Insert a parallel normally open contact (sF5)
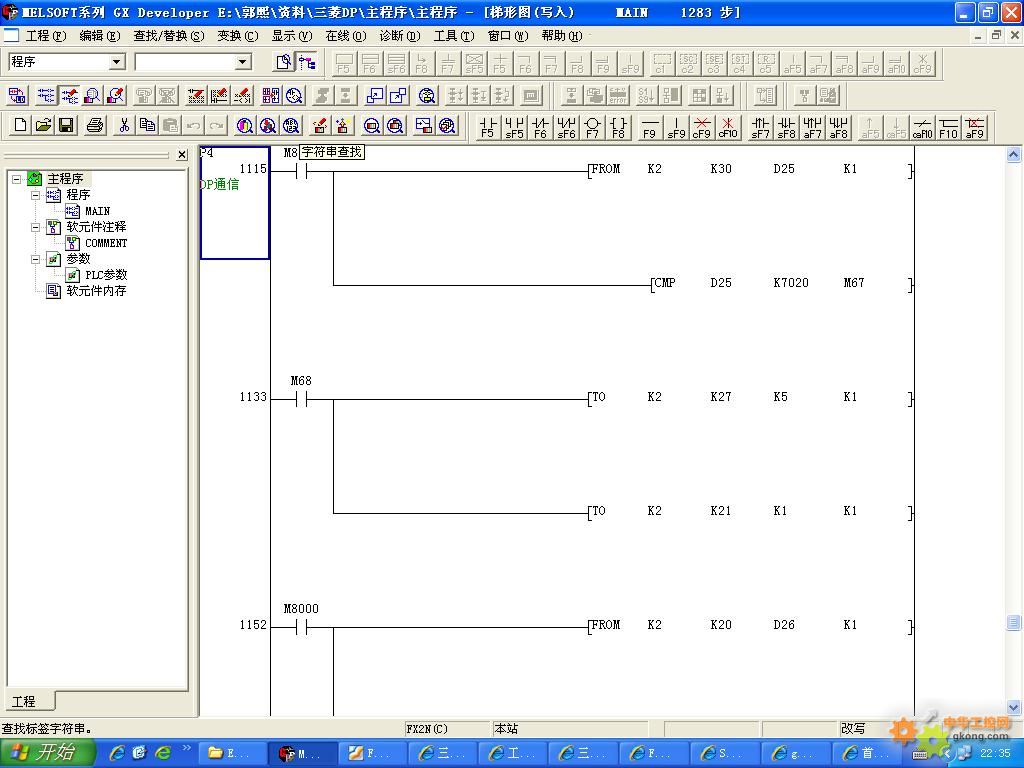 pyautogui.click(x=514, y=127)
